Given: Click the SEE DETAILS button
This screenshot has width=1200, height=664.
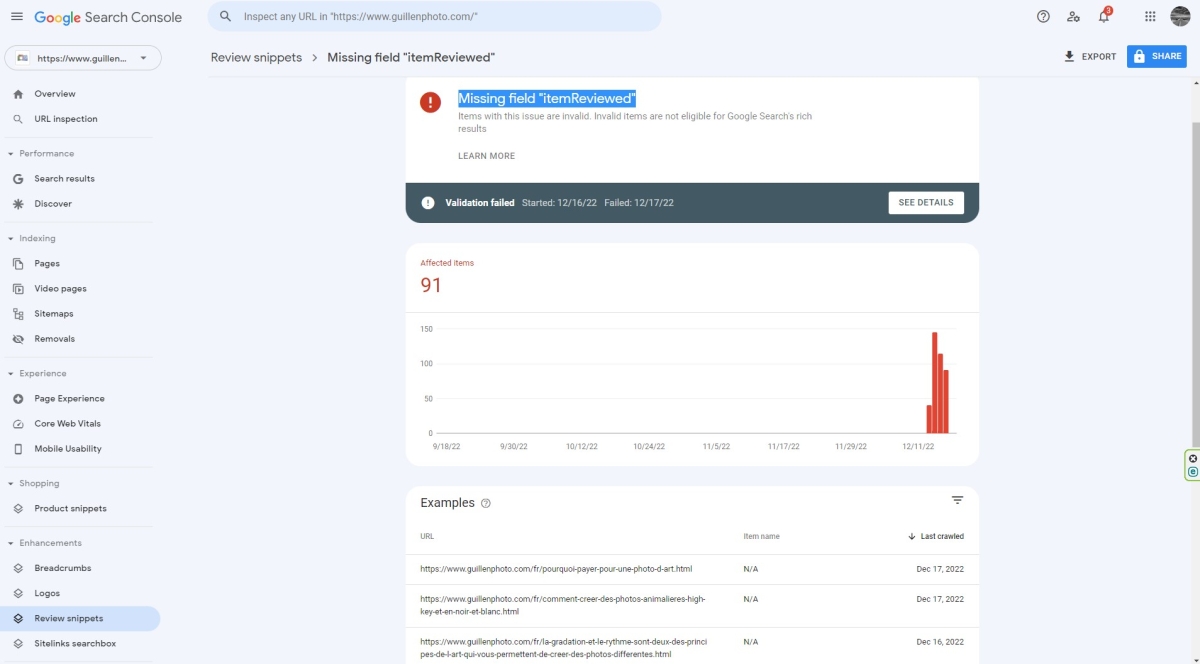Looking at the screenshot, I should point(926,203).
